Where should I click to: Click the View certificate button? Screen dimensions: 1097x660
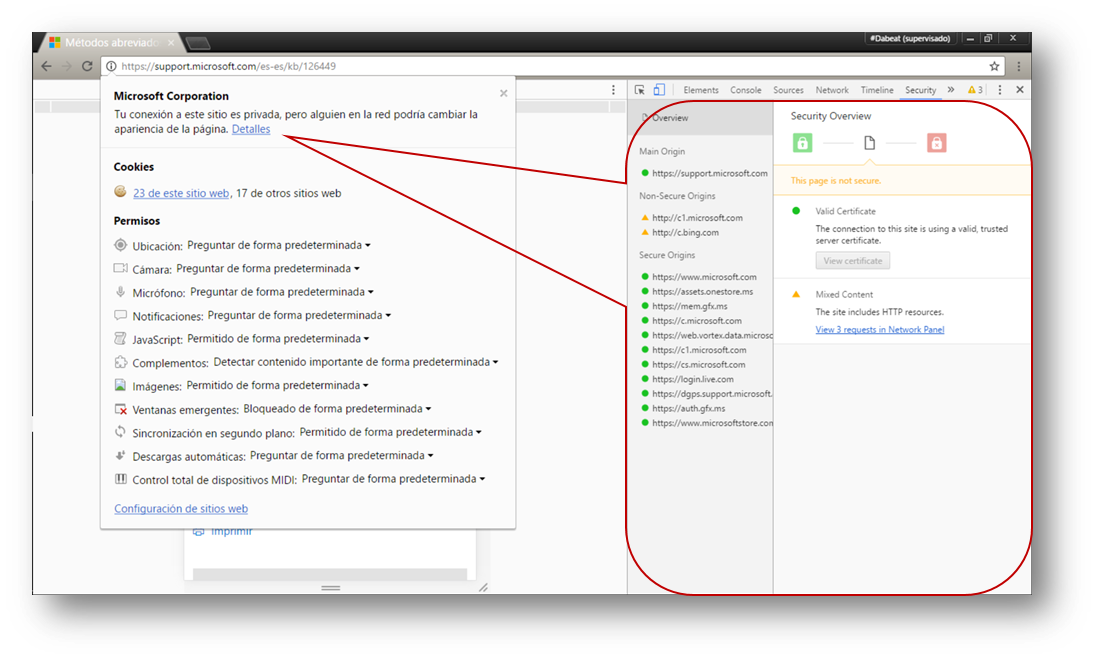(853, 260)
